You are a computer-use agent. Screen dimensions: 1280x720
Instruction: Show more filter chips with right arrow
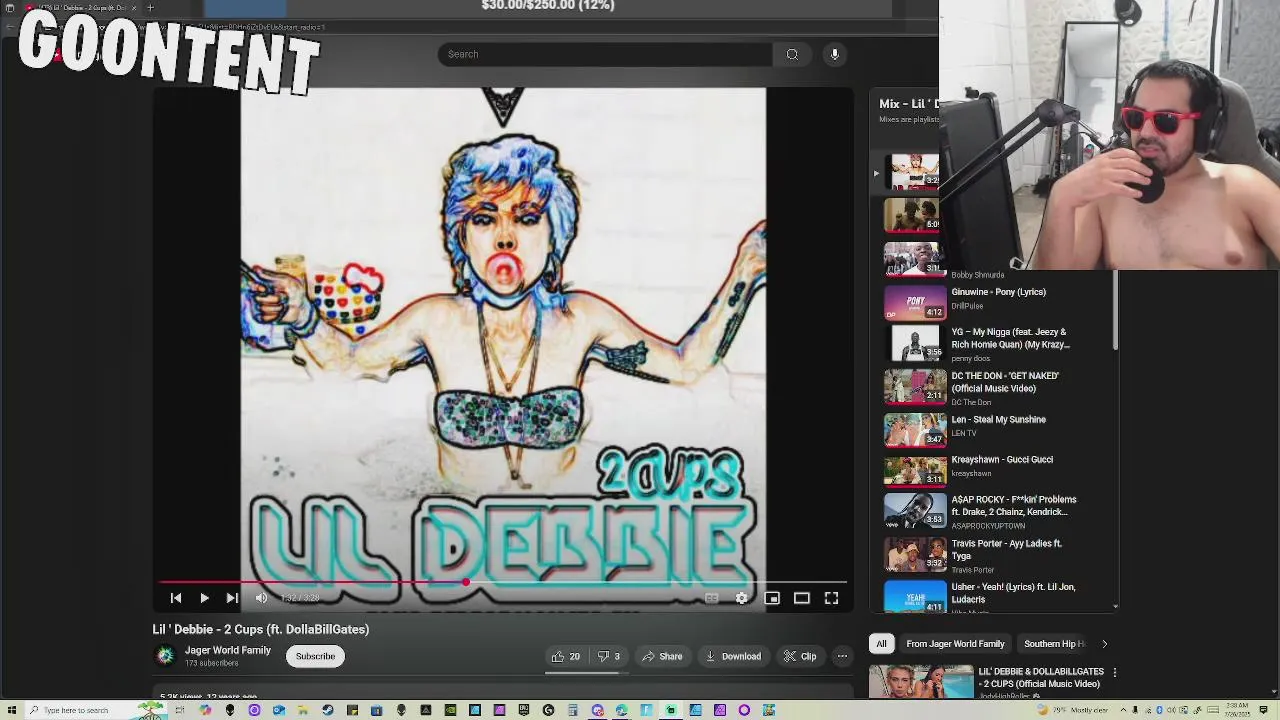[1104, 644]
